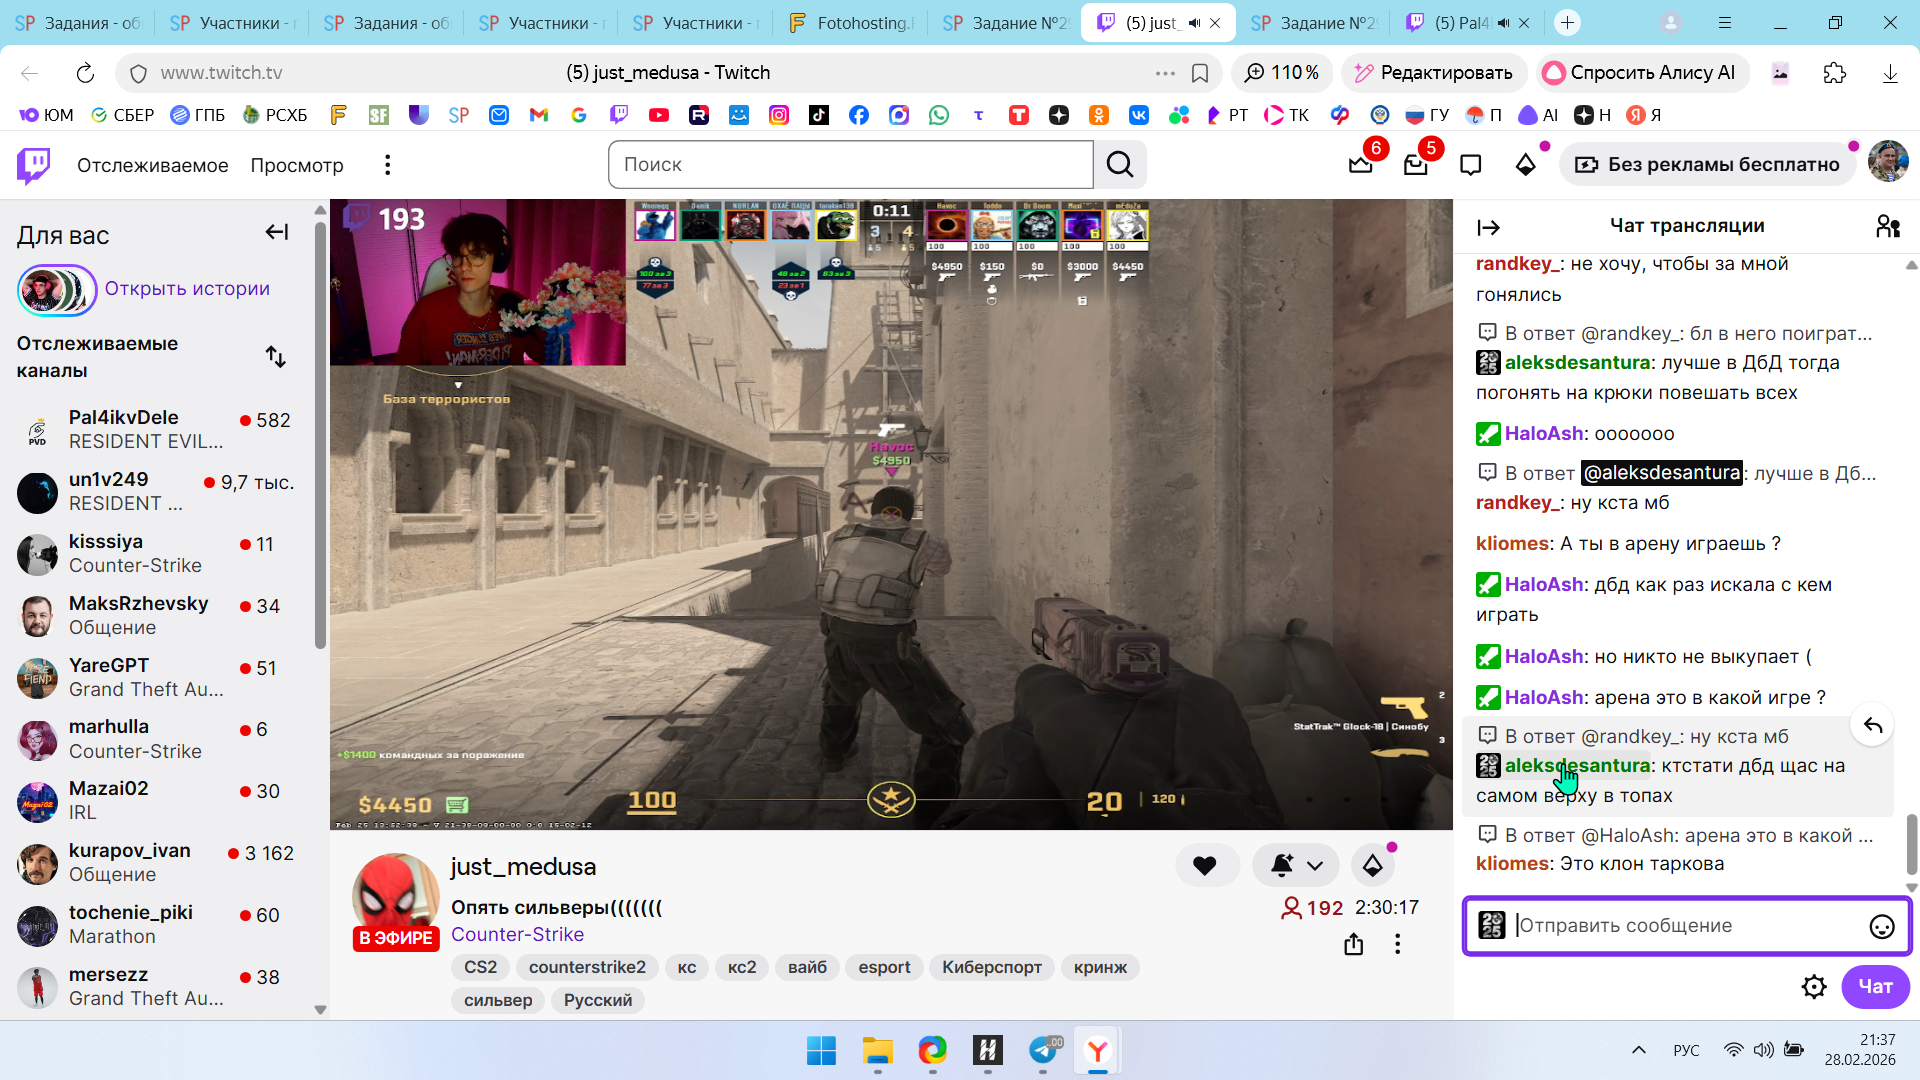The height and width of the screenshot is (1080, 1920).
Task: Open chat community members icon
Action: click(x=1887, y=227)
